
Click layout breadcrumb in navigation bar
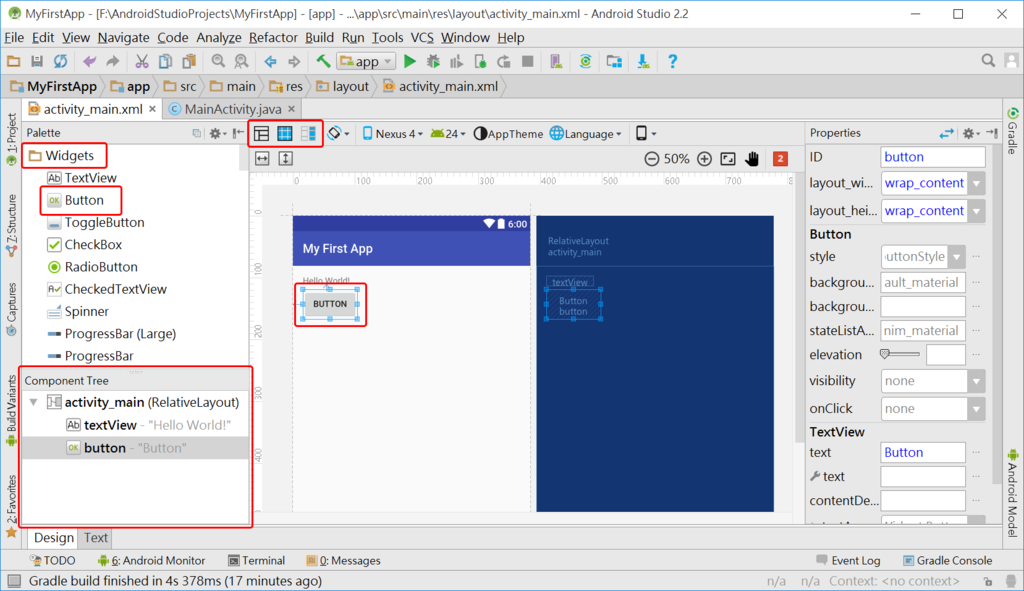(x=343, y=86)
